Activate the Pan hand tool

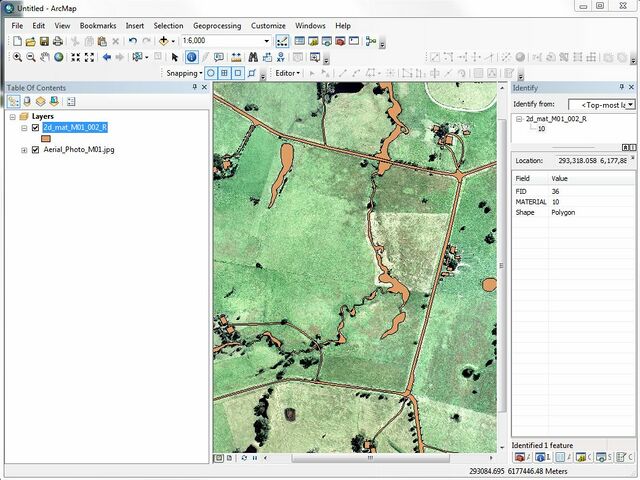(45, 57)
